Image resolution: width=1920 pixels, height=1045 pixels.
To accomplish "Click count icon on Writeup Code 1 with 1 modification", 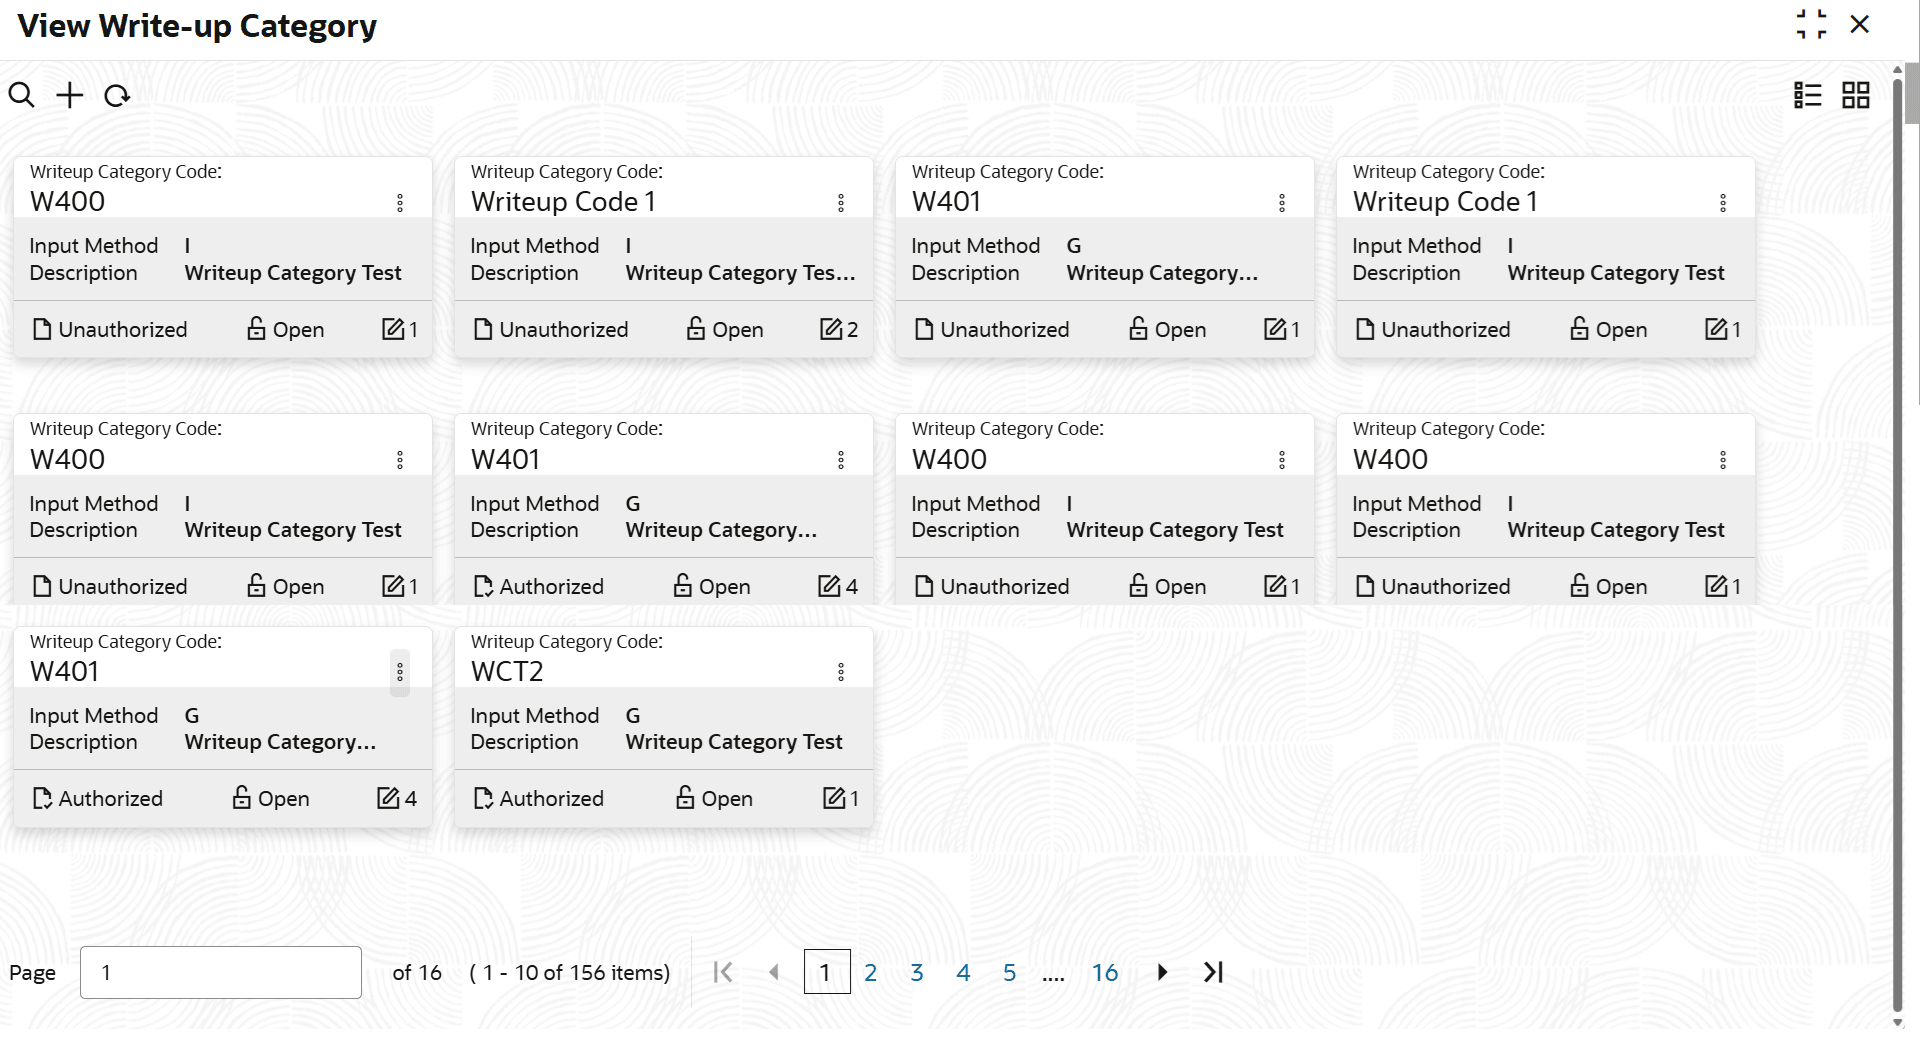I will click(x=1723, y=329).
